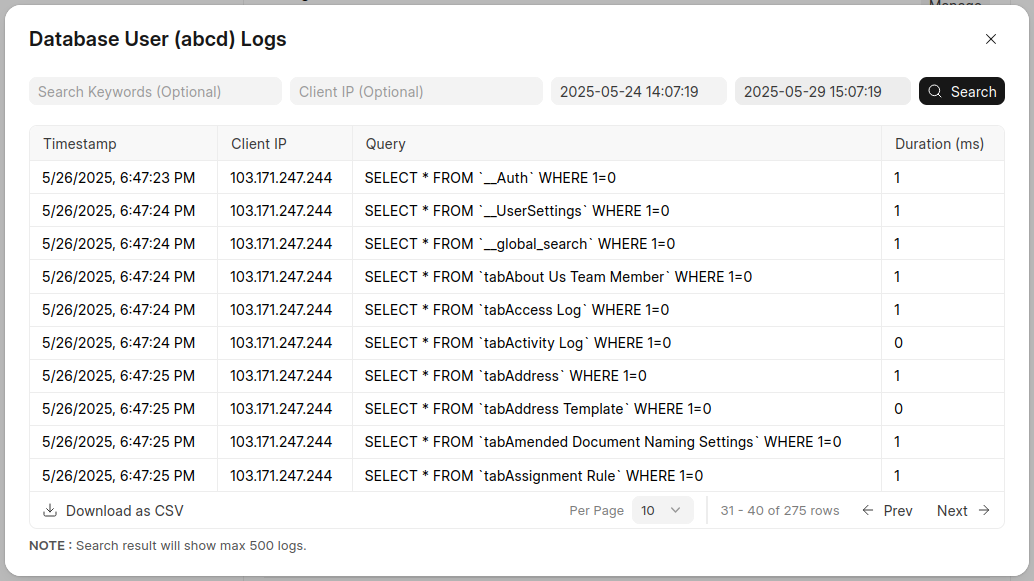Click the Duration (ms) column header
This screenshot has width=1034, height=581.
pos(939,144)
